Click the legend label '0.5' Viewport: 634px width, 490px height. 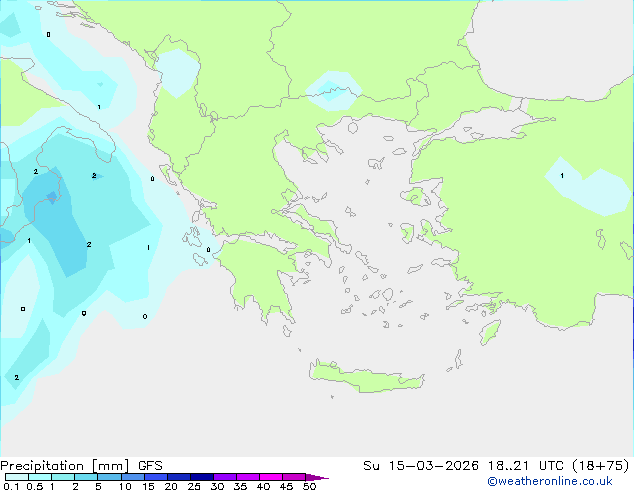35,486
